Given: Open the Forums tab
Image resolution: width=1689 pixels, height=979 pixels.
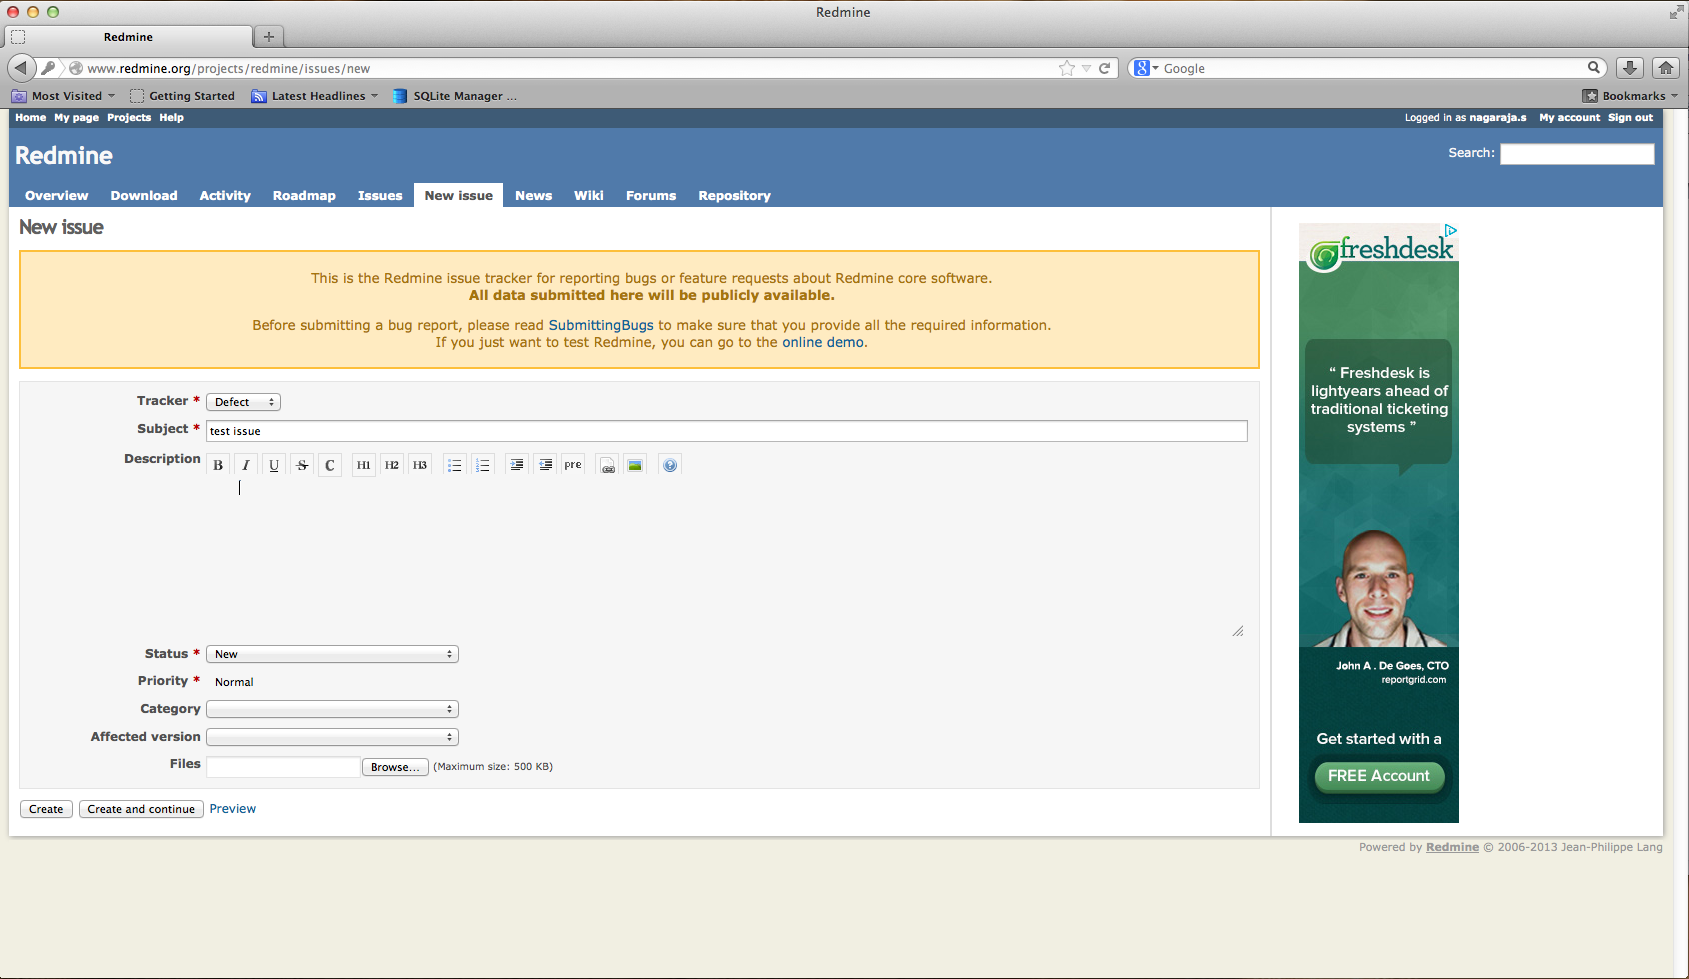Looking at the screenshot, I should [x=651, y=196].
